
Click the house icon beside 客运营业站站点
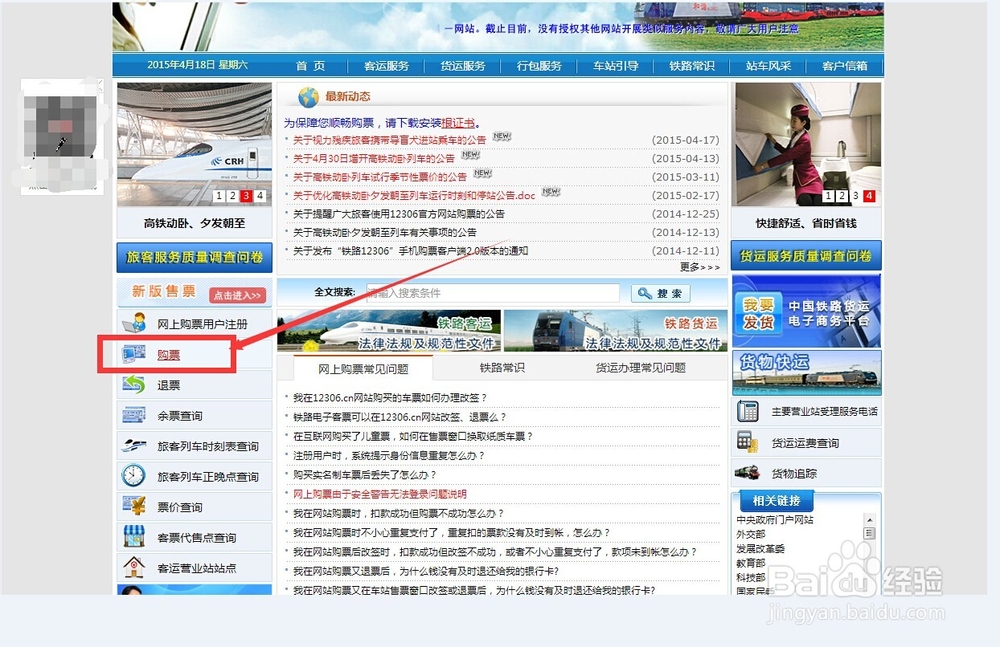(x=132, y=567)
